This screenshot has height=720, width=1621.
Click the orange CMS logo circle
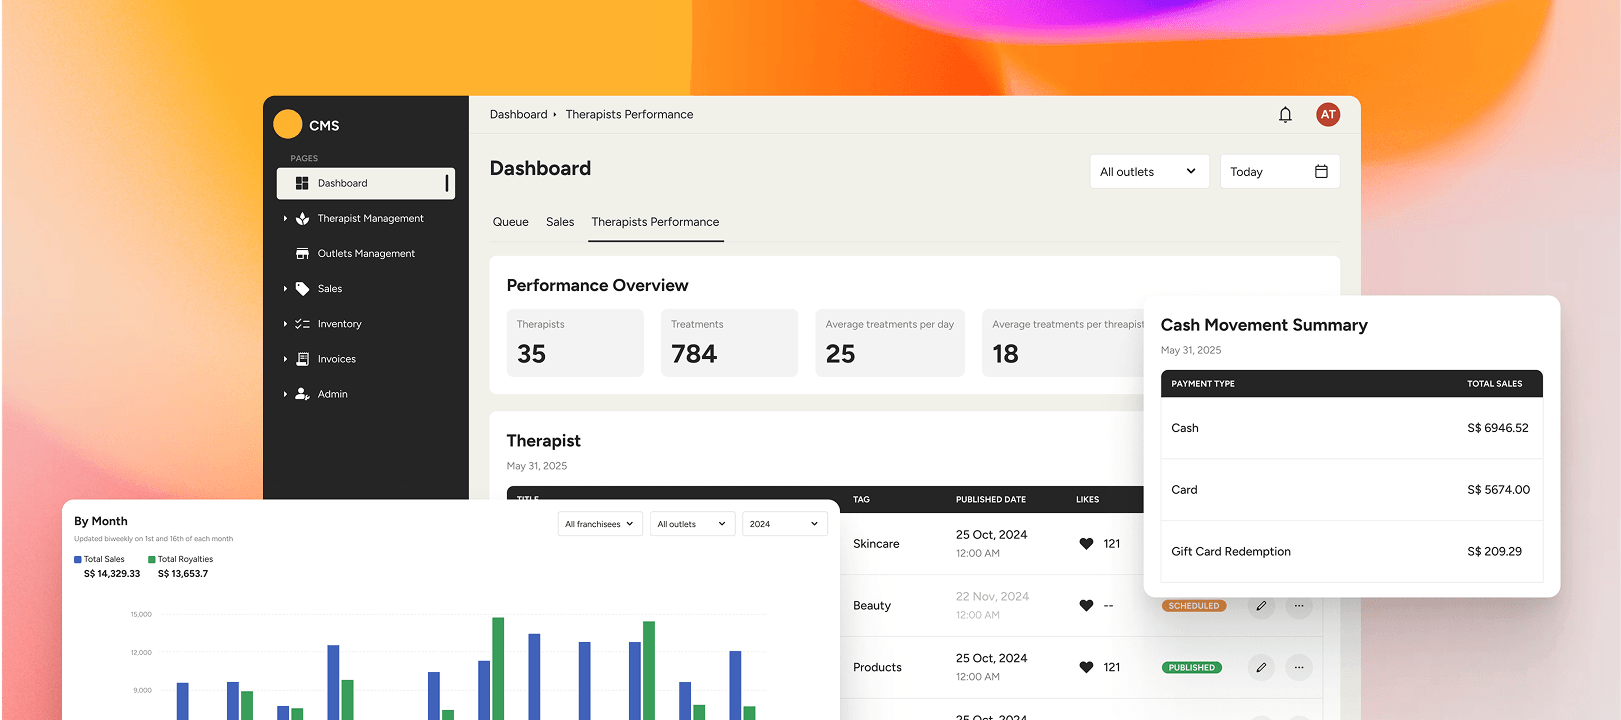[x=288, y=124]
